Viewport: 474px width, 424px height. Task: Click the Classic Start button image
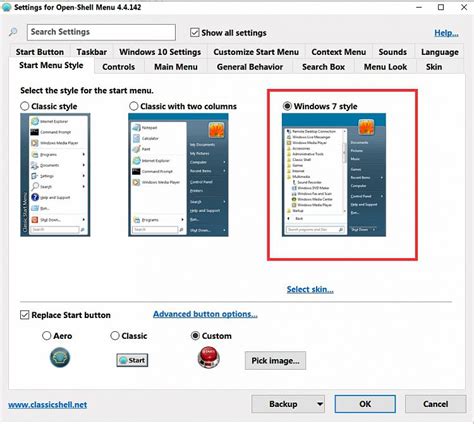pos(132,360)
